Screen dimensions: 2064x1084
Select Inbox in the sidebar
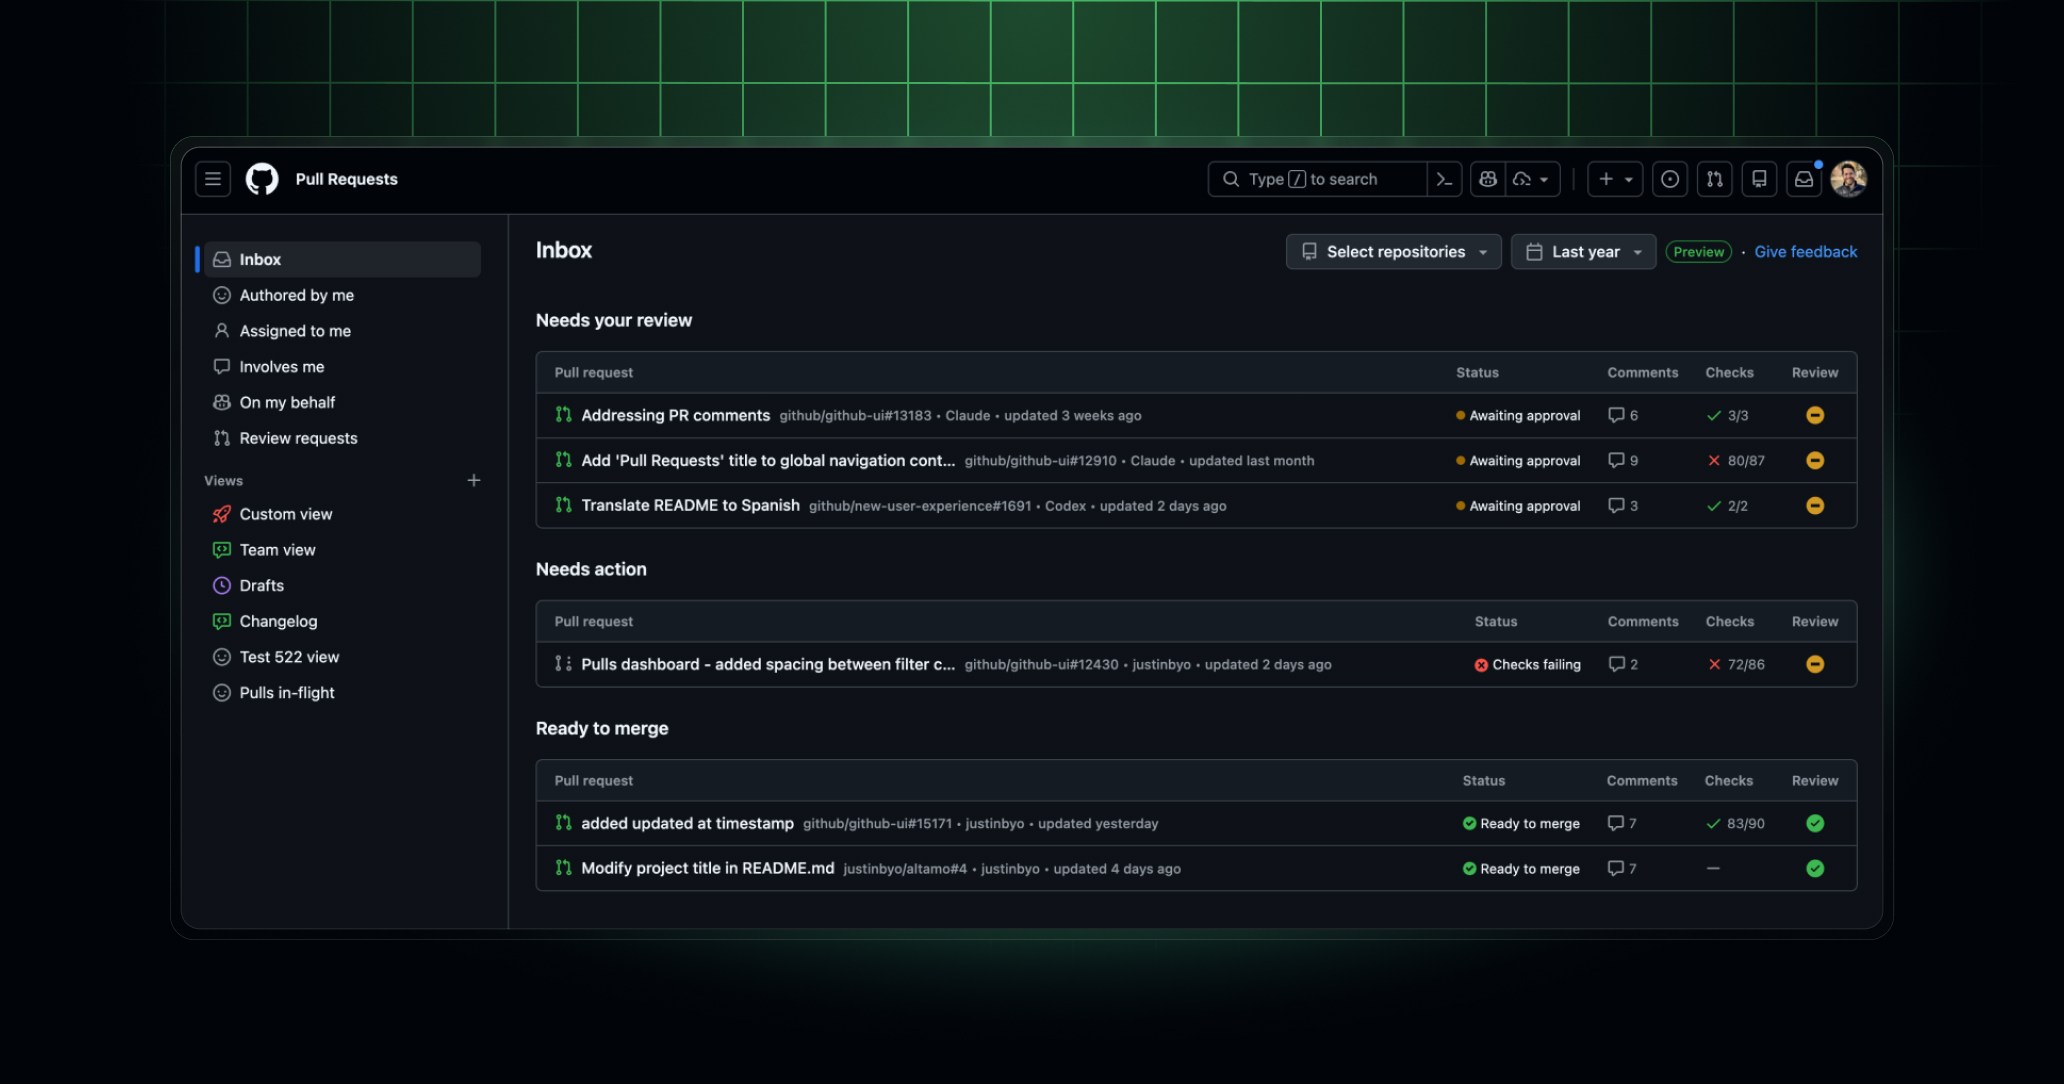342,259
